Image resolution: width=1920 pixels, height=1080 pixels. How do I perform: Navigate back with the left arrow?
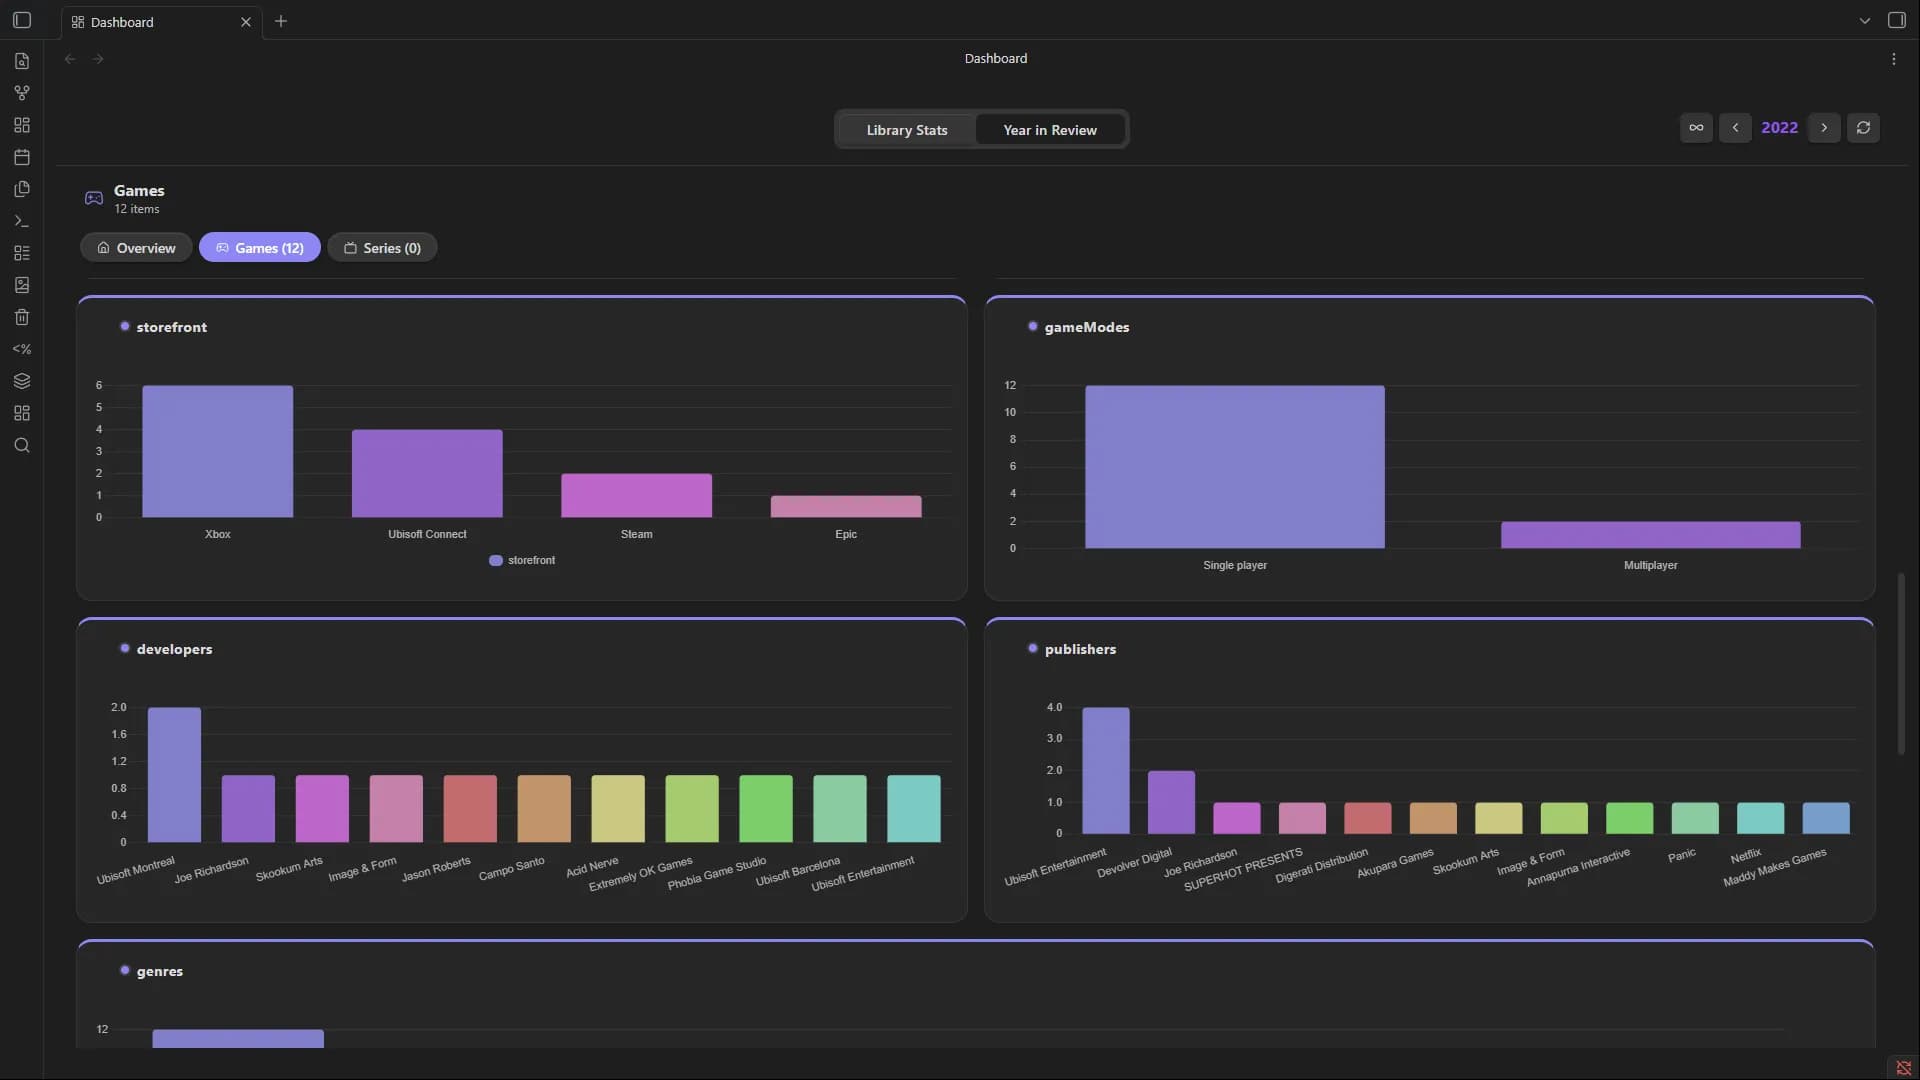point(70,59)
